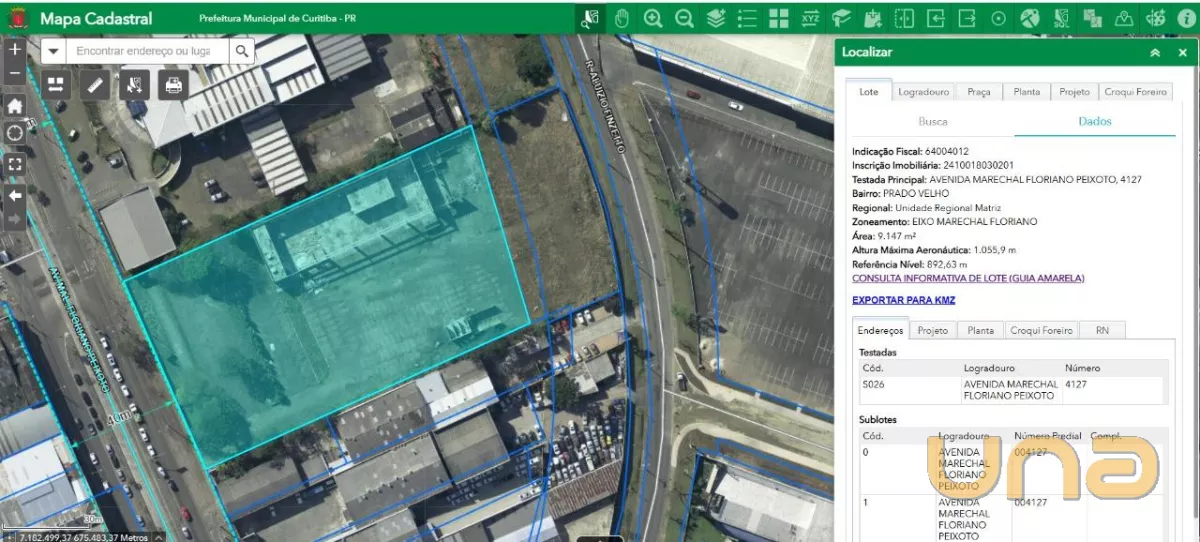
Task: Open Consulta Informativa de Lote link
Action: [967, 278]
